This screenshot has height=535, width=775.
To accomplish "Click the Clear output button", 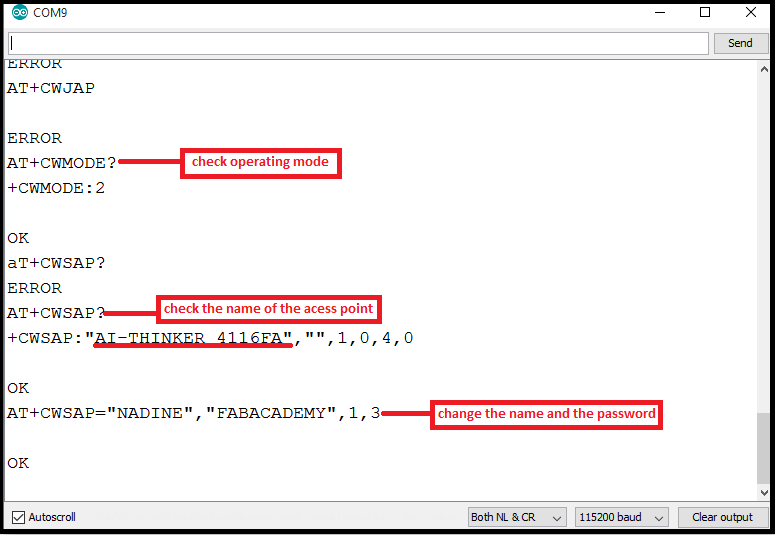I will click(x=722, y=517).
